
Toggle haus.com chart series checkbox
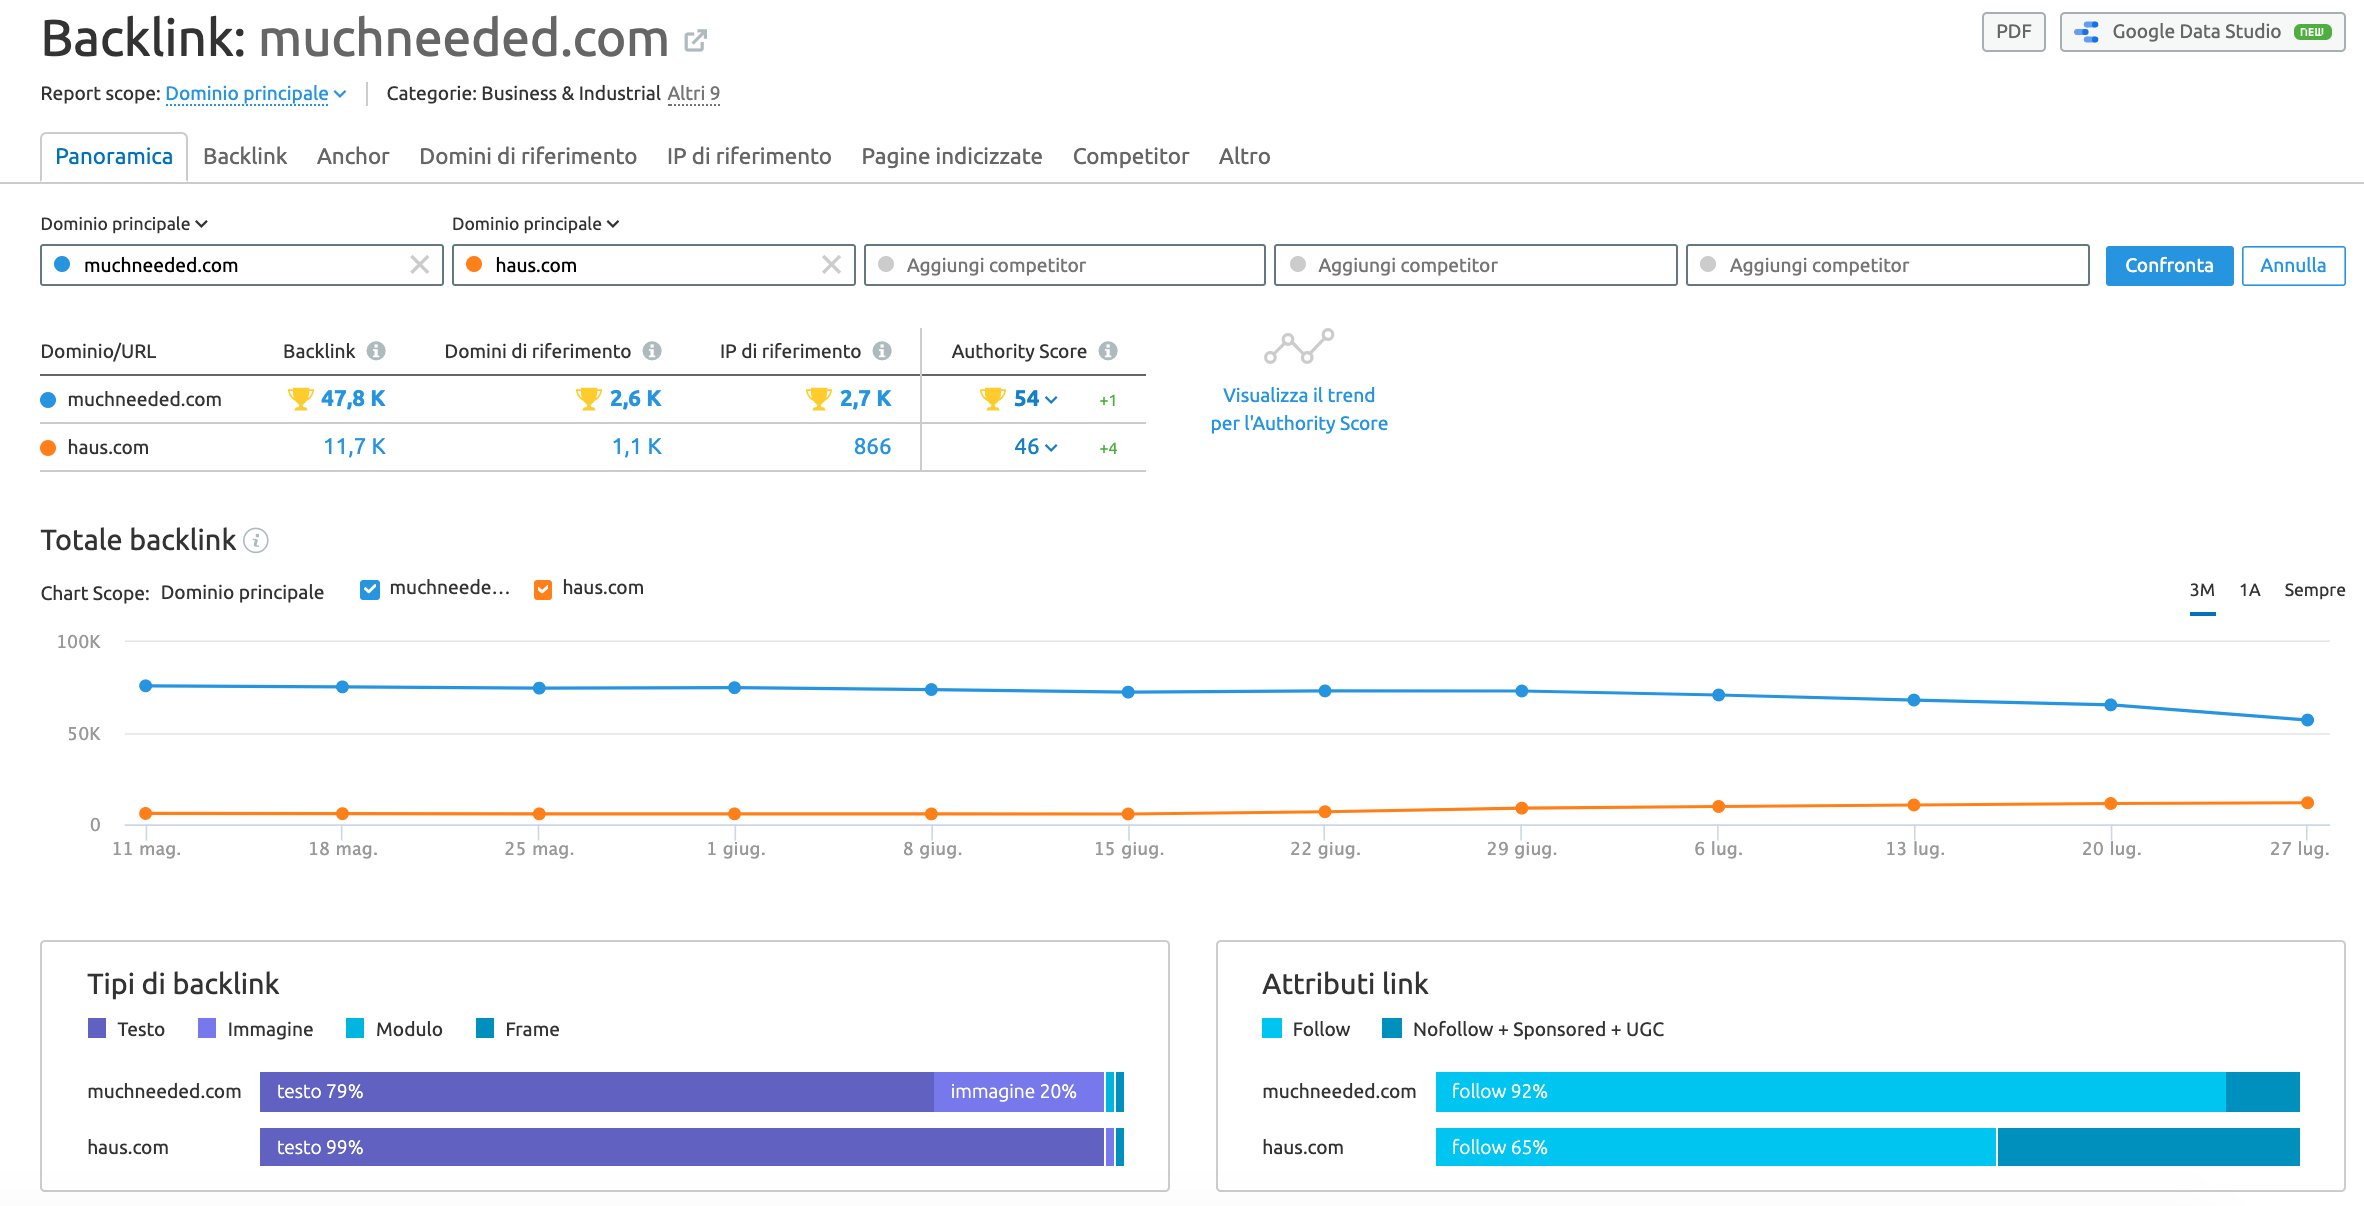543,589
